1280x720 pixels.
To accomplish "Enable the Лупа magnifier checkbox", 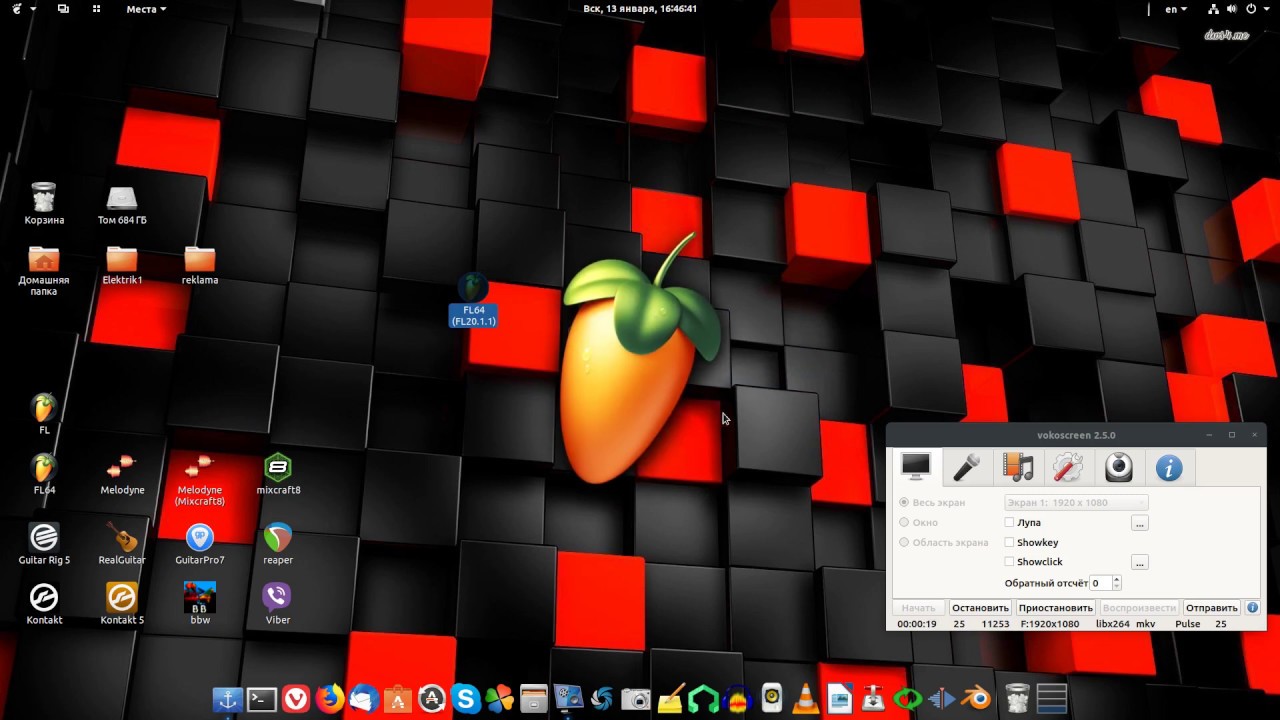I will click(x=1023, y=522).
